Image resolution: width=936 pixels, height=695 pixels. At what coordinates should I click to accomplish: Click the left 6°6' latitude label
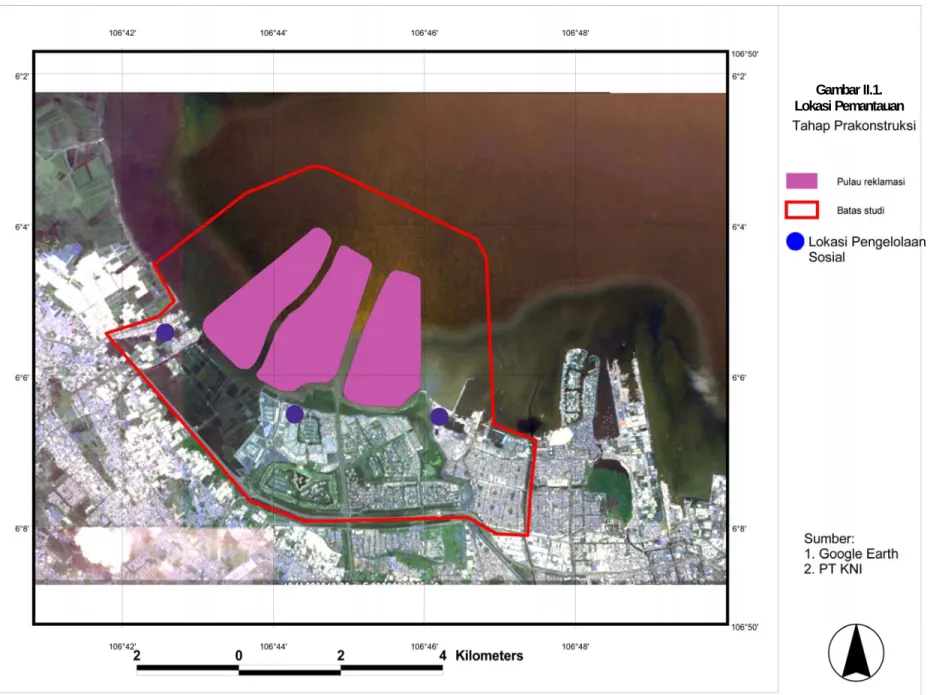(x=21, y=378)
